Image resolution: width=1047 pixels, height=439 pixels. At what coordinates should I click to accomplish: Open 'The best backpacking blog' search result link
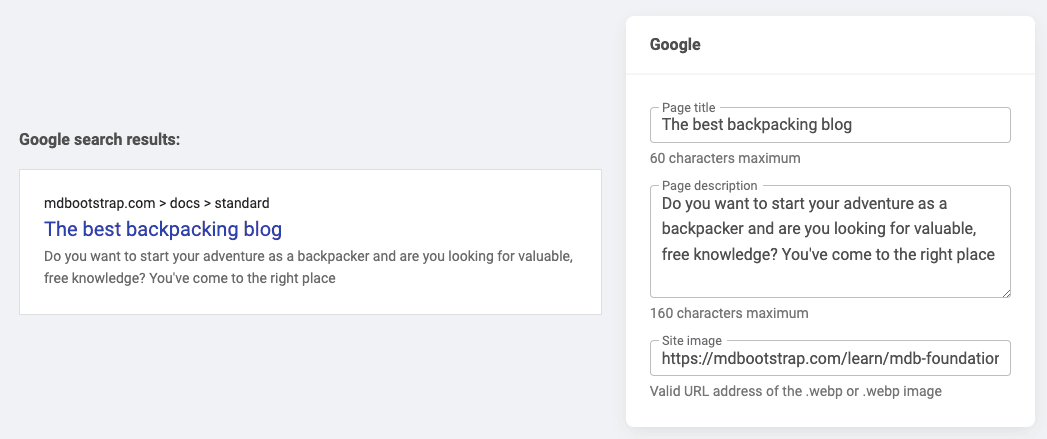pos(163,229)
